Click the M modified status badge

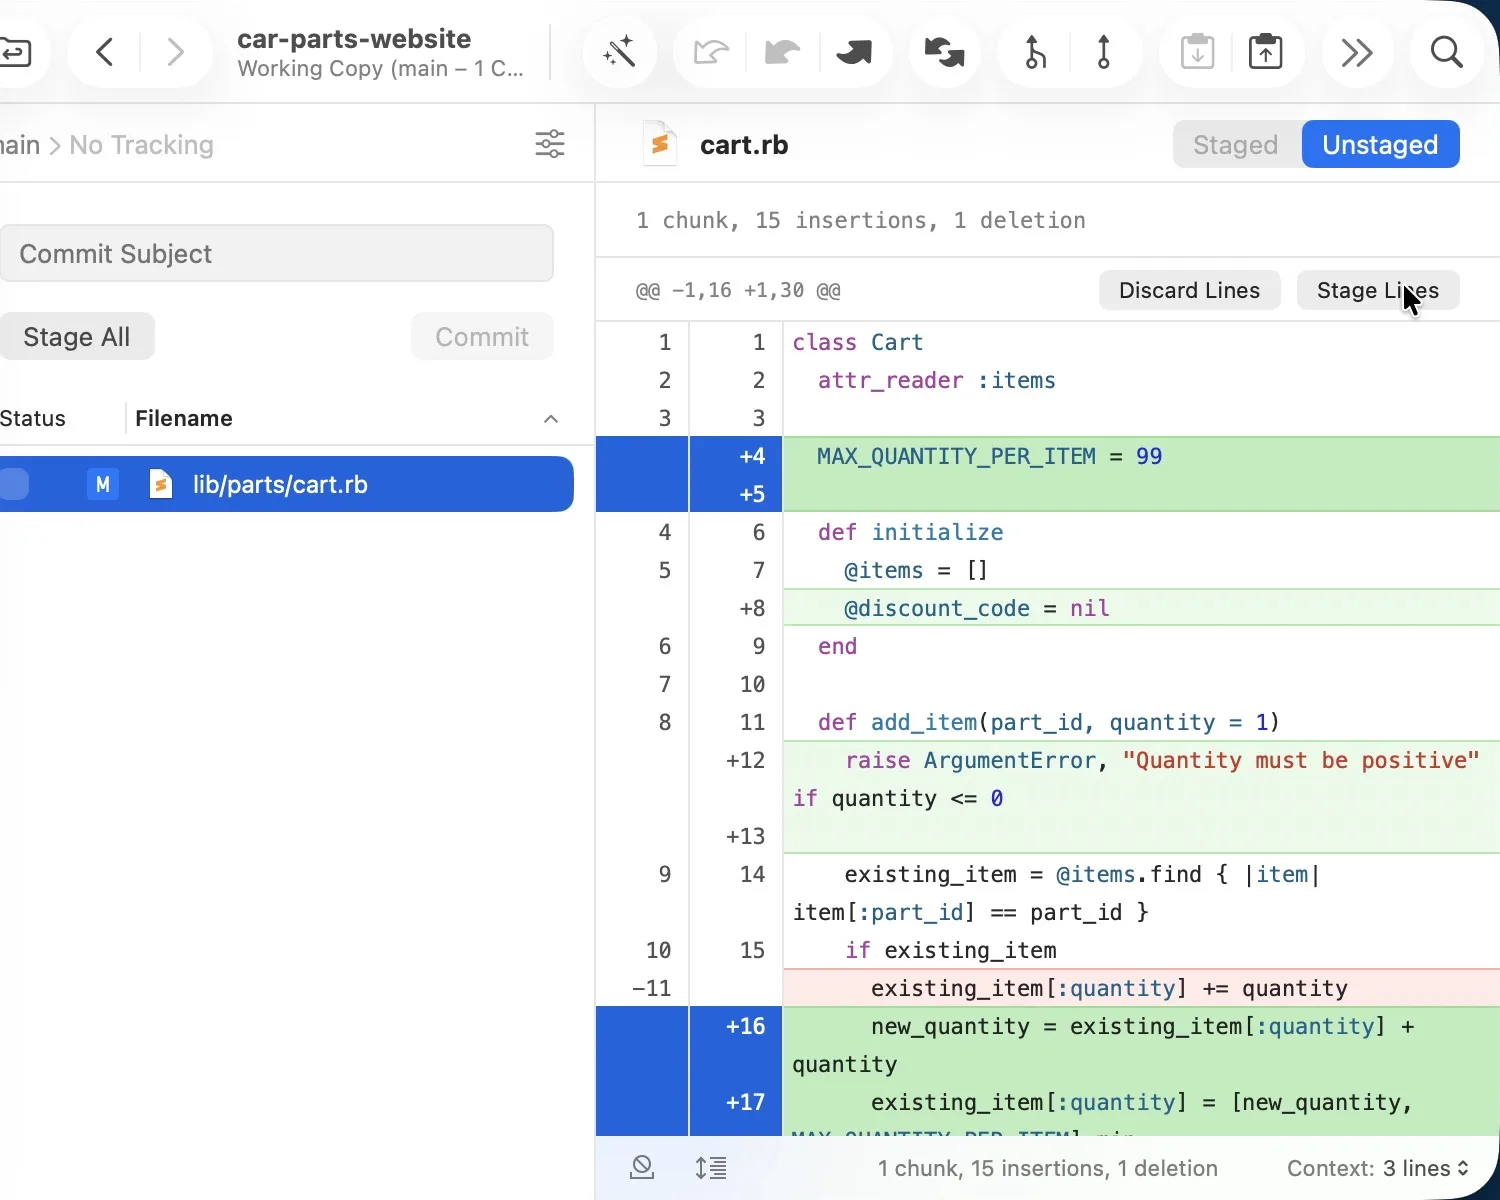coord(102,484)
